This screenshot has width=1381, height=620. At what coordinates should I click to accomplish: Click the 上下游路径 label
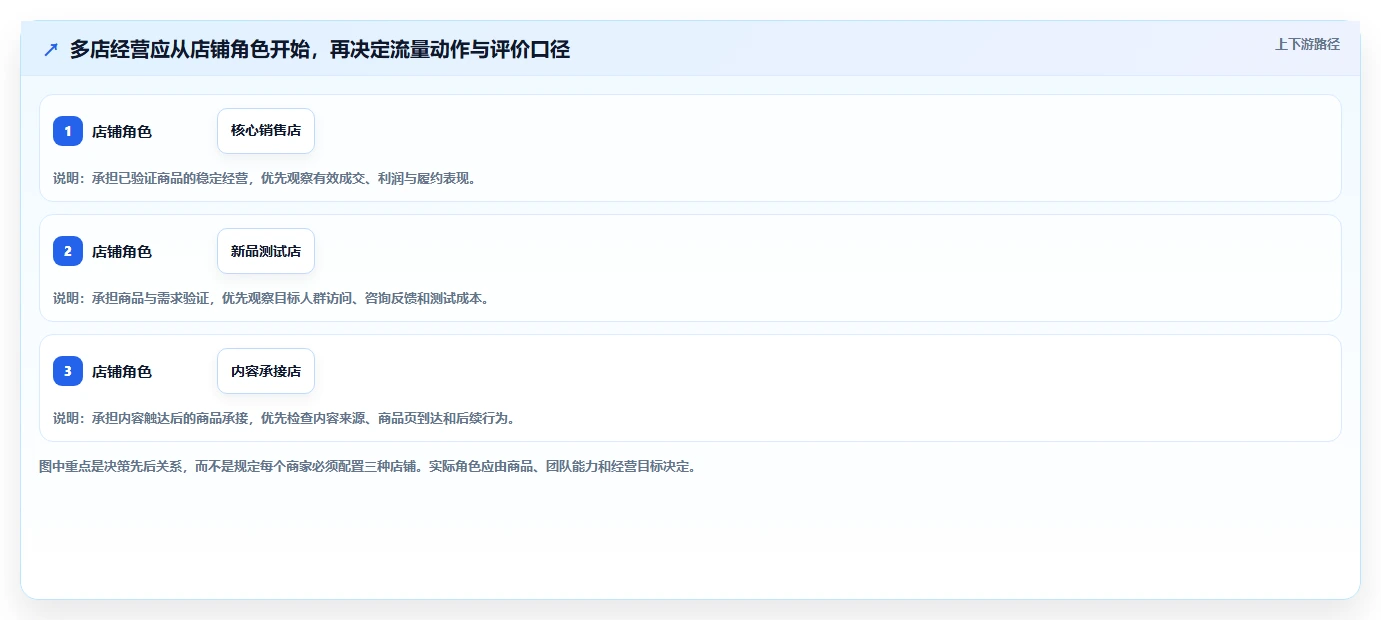tap(1307, 44)
